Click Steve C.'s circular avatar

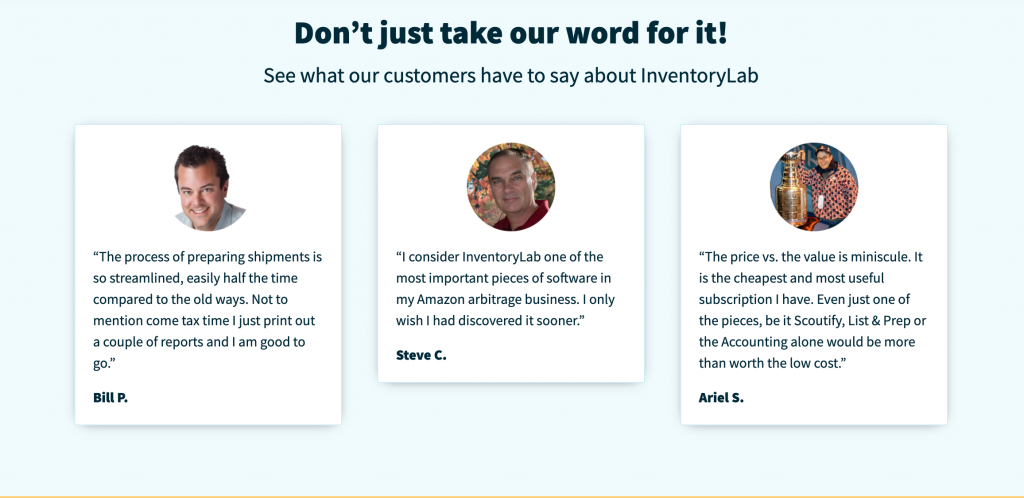[511, 187]
